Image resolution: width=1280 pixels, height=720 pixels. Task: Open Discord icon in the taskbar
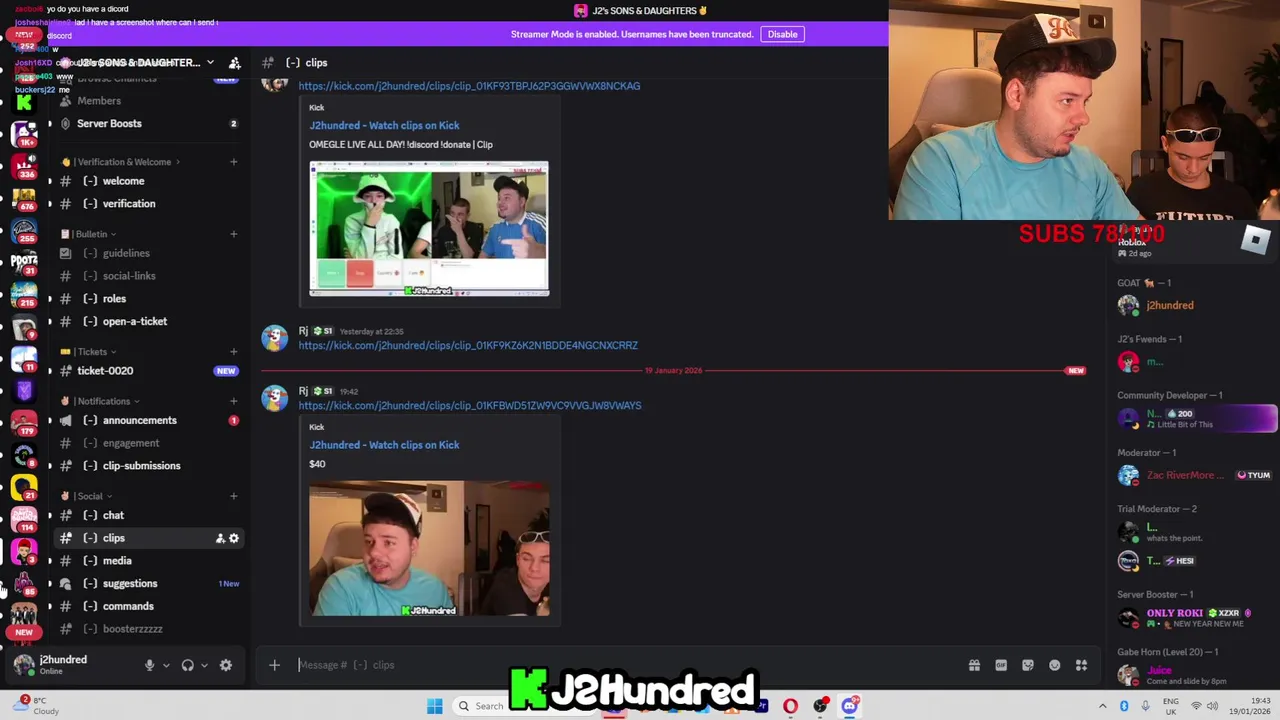[849, 706]
